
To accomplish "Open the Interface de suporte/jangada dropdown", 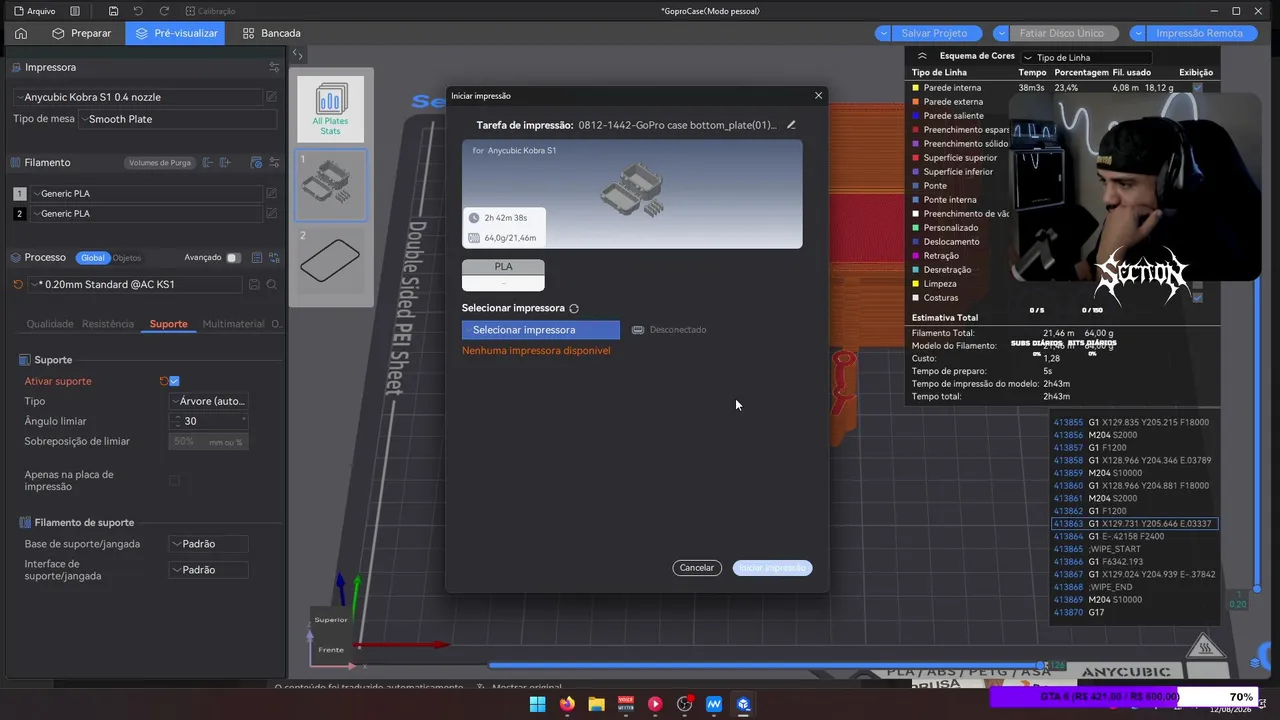I will click(208, 569).
